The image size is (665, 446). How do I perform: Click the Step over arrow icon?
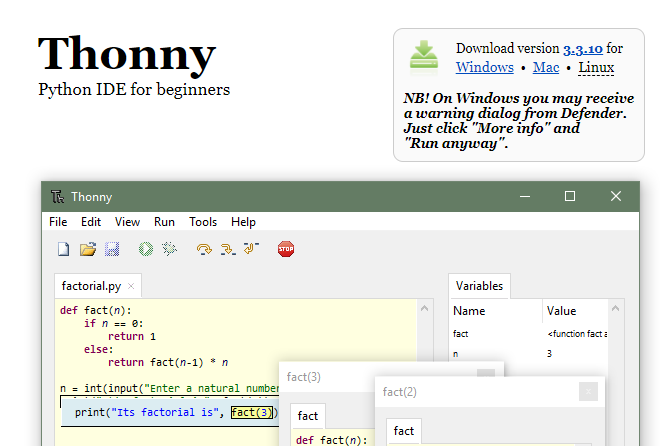[204, 249]
